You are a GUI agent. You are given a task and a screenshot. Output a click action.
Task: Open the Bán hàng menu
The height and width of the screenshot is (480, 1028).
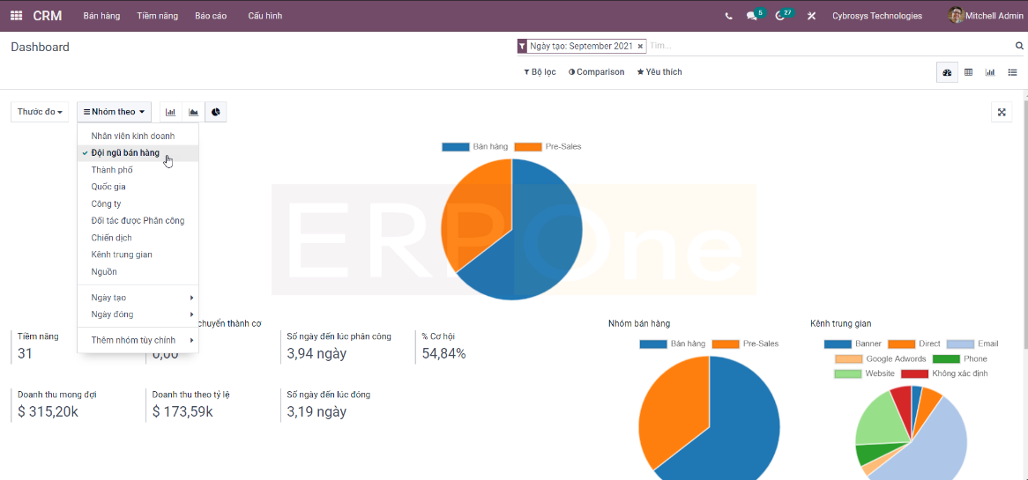pyautogui.click(x=102, y=16)
